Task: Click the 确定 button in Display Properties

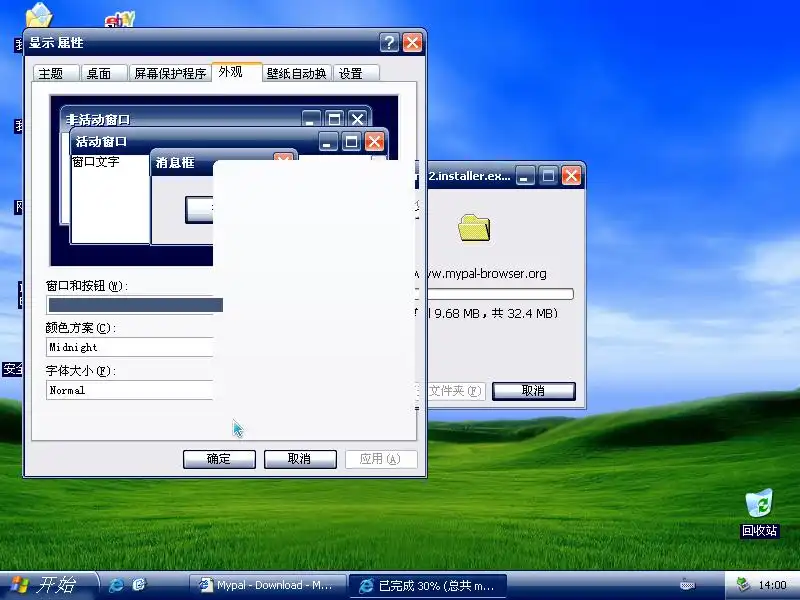Action: (219, 459)
